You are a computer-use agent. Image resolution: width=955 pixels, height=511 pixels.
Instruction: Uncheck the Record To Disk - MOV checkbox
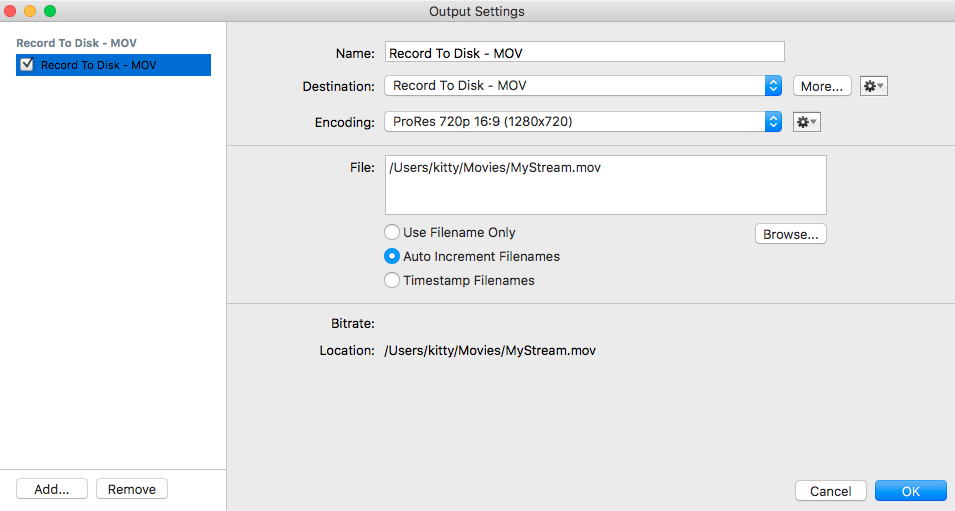27,64
